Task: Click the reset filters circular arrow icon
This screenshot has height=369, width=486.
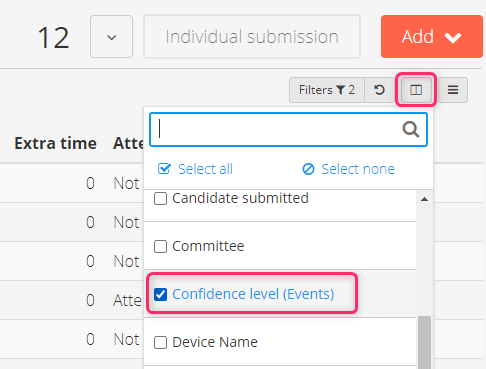Action: coord(379,90)
